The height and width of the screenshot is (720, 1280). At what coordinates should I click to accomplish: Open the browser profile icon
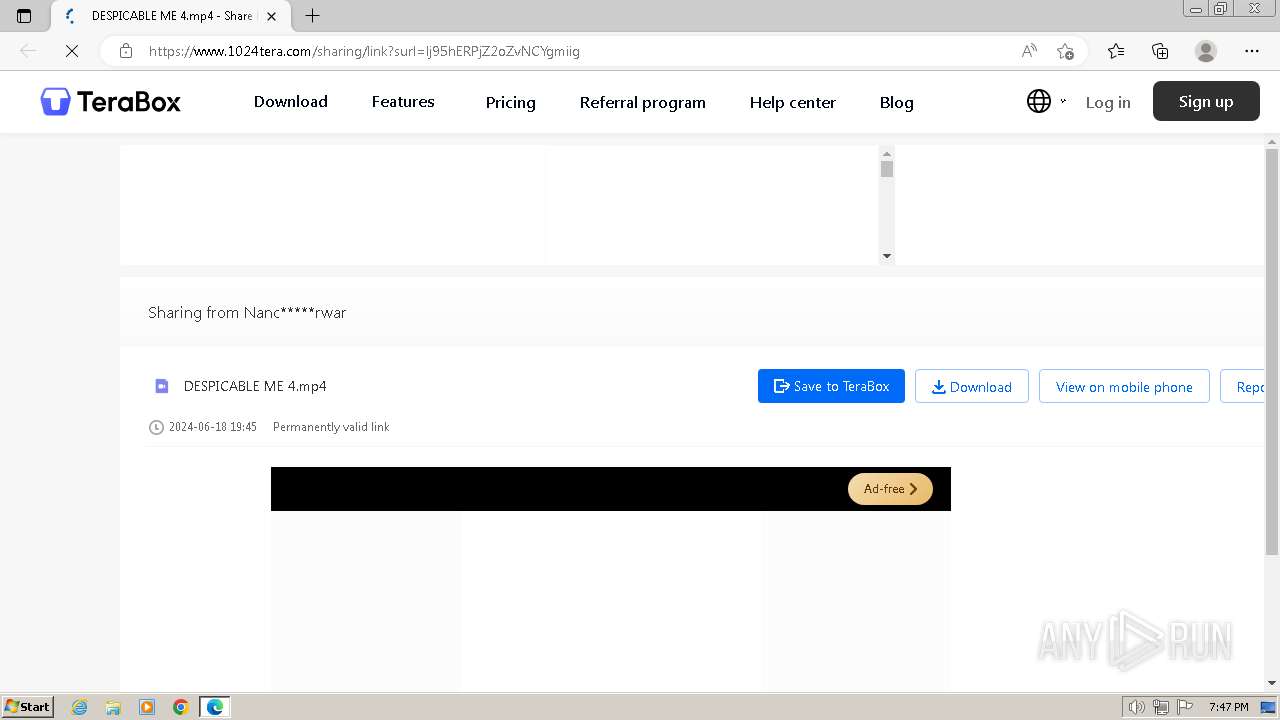[1206, 51]
